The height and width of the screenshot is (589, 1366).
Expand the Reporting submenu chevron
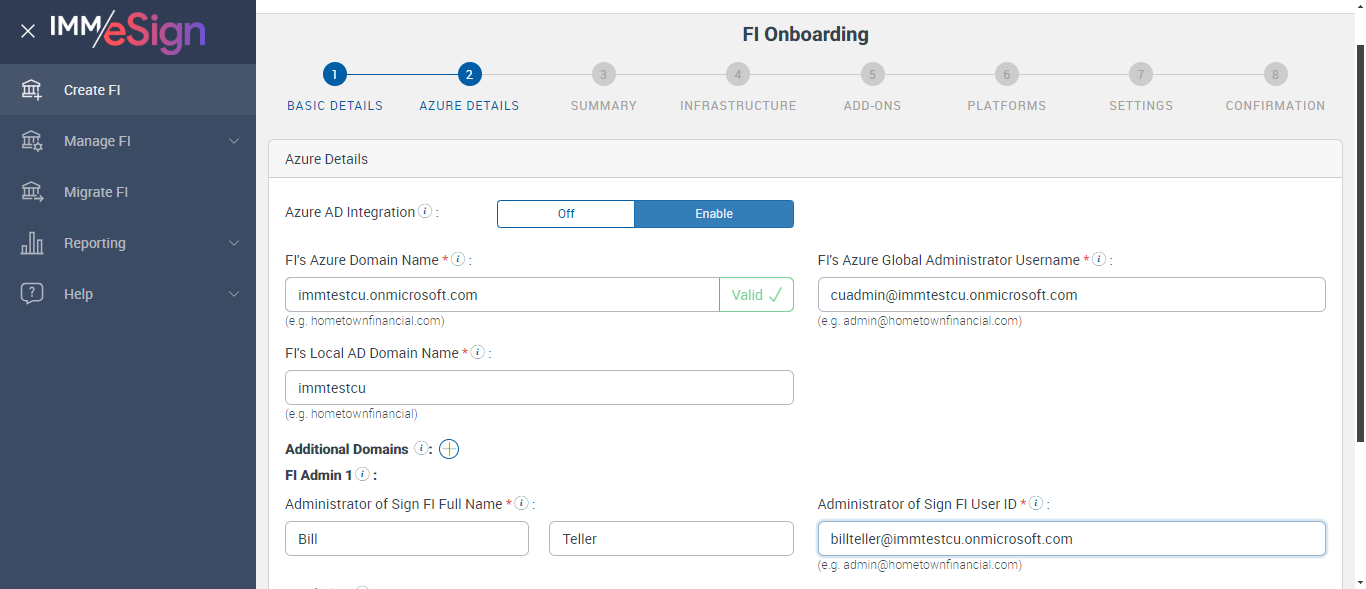pos(234,243)
